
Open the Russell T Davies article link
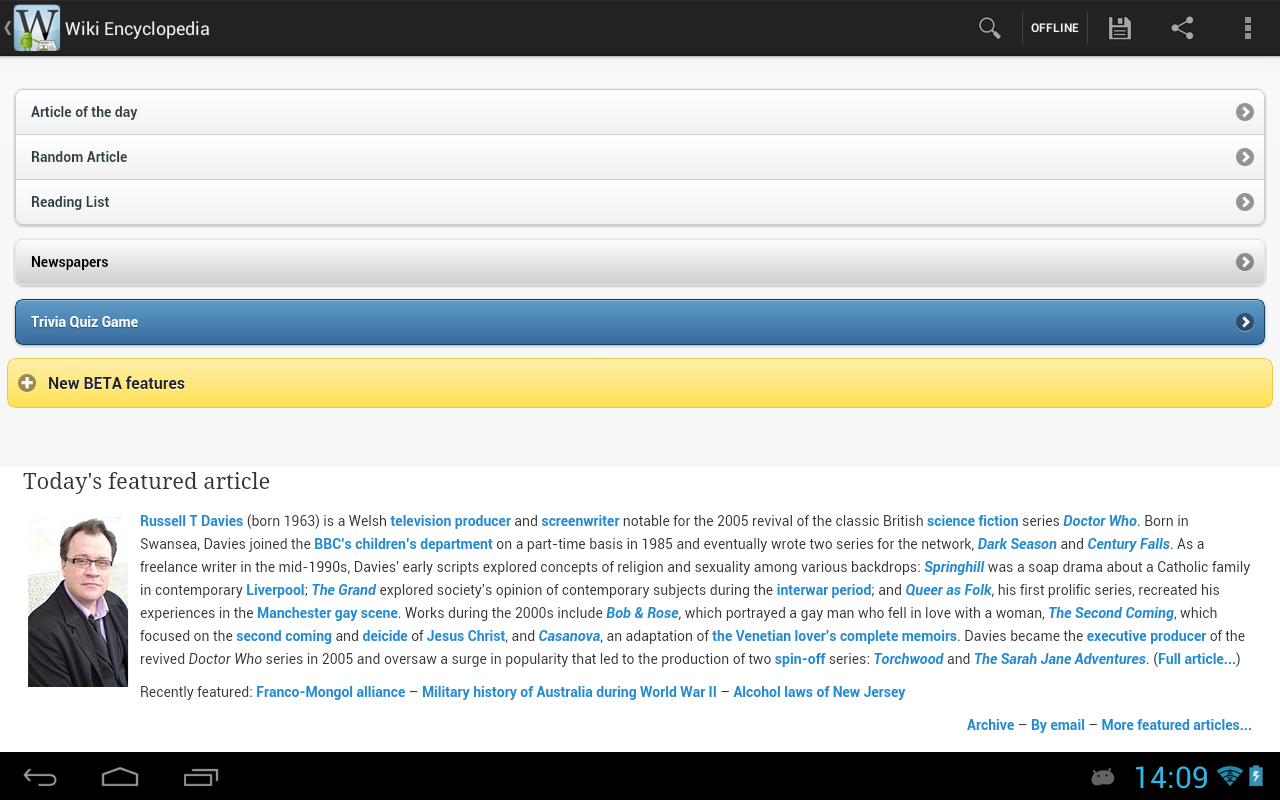(191, 520)
